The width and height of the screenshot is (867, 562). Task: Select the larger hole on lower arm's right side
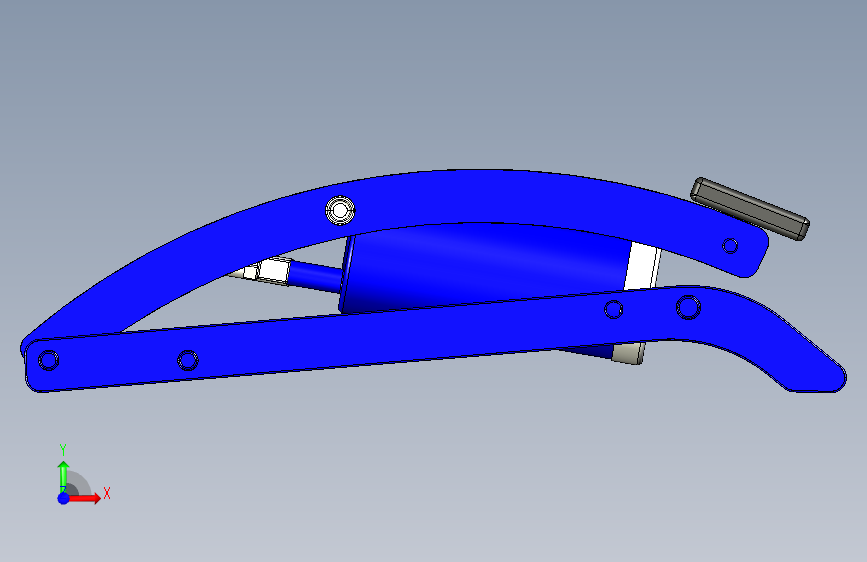point(688,307)
